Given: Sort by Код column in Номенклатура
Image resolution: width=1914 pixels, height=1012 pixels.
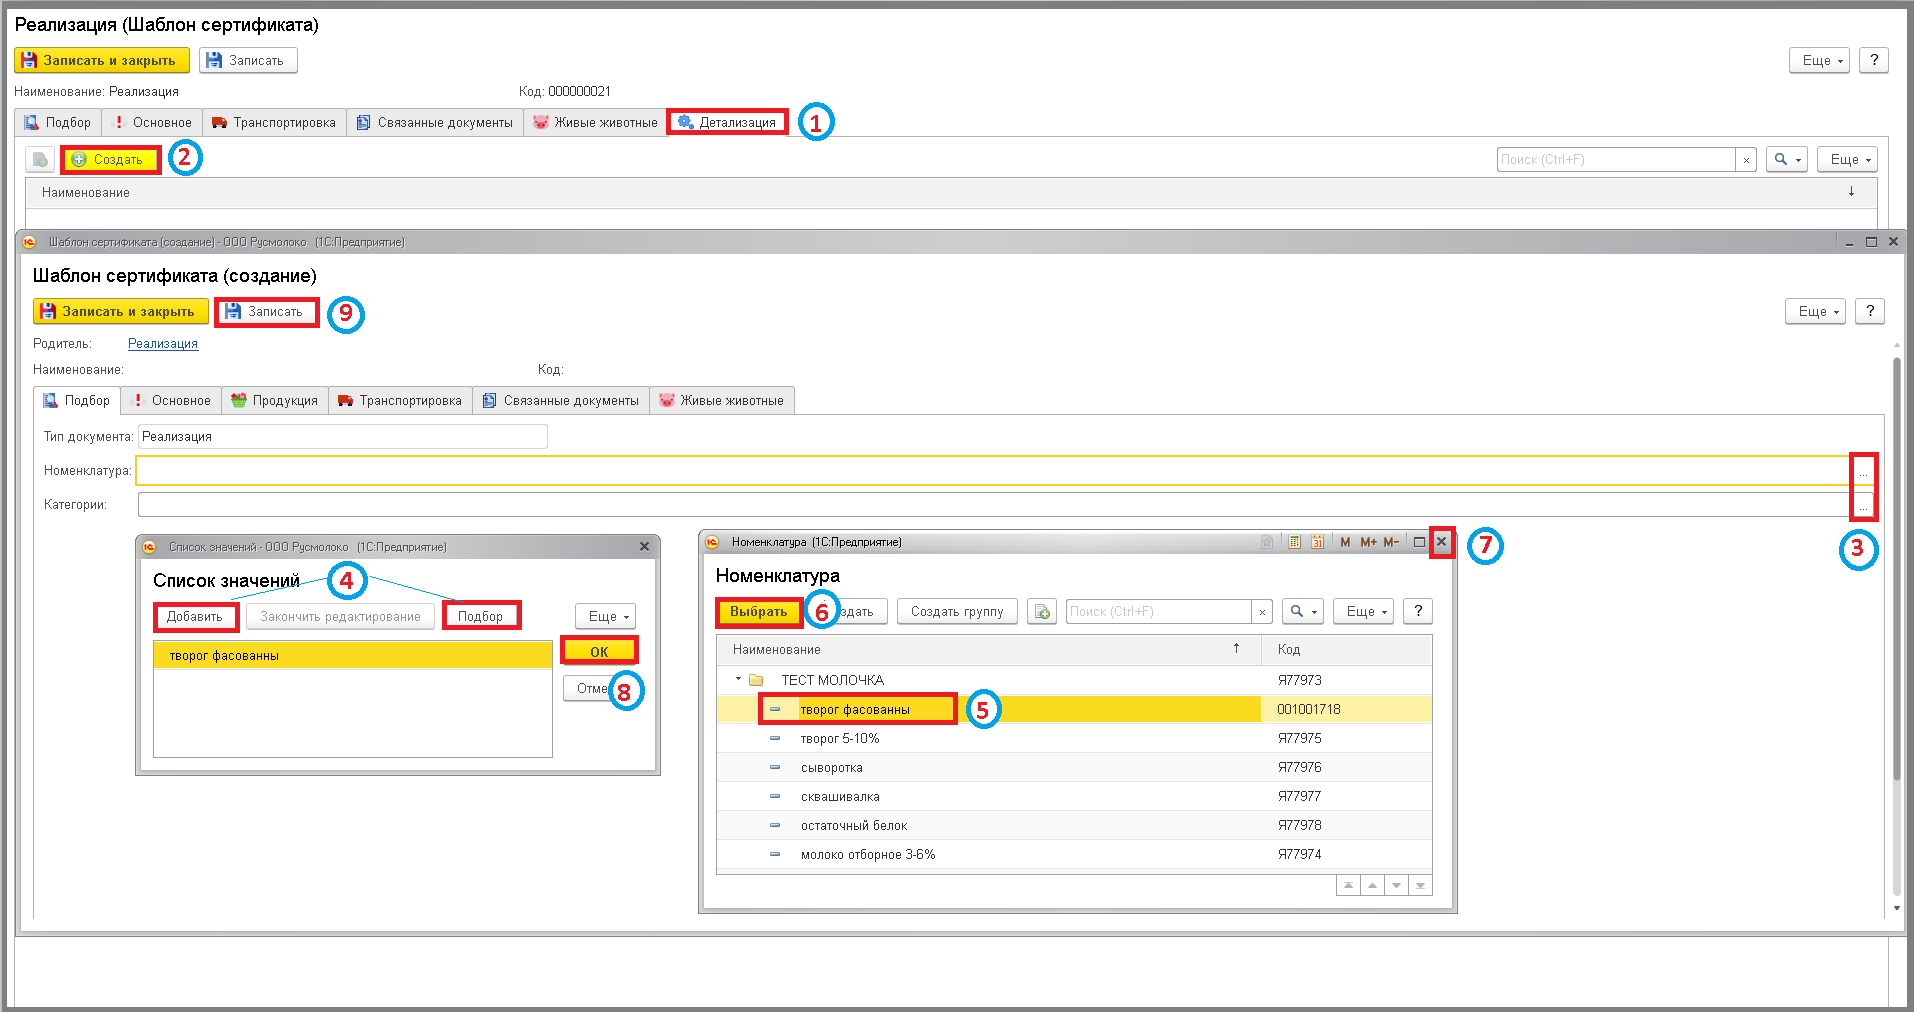Looking at the screenshot, I should coord(1346,649).
